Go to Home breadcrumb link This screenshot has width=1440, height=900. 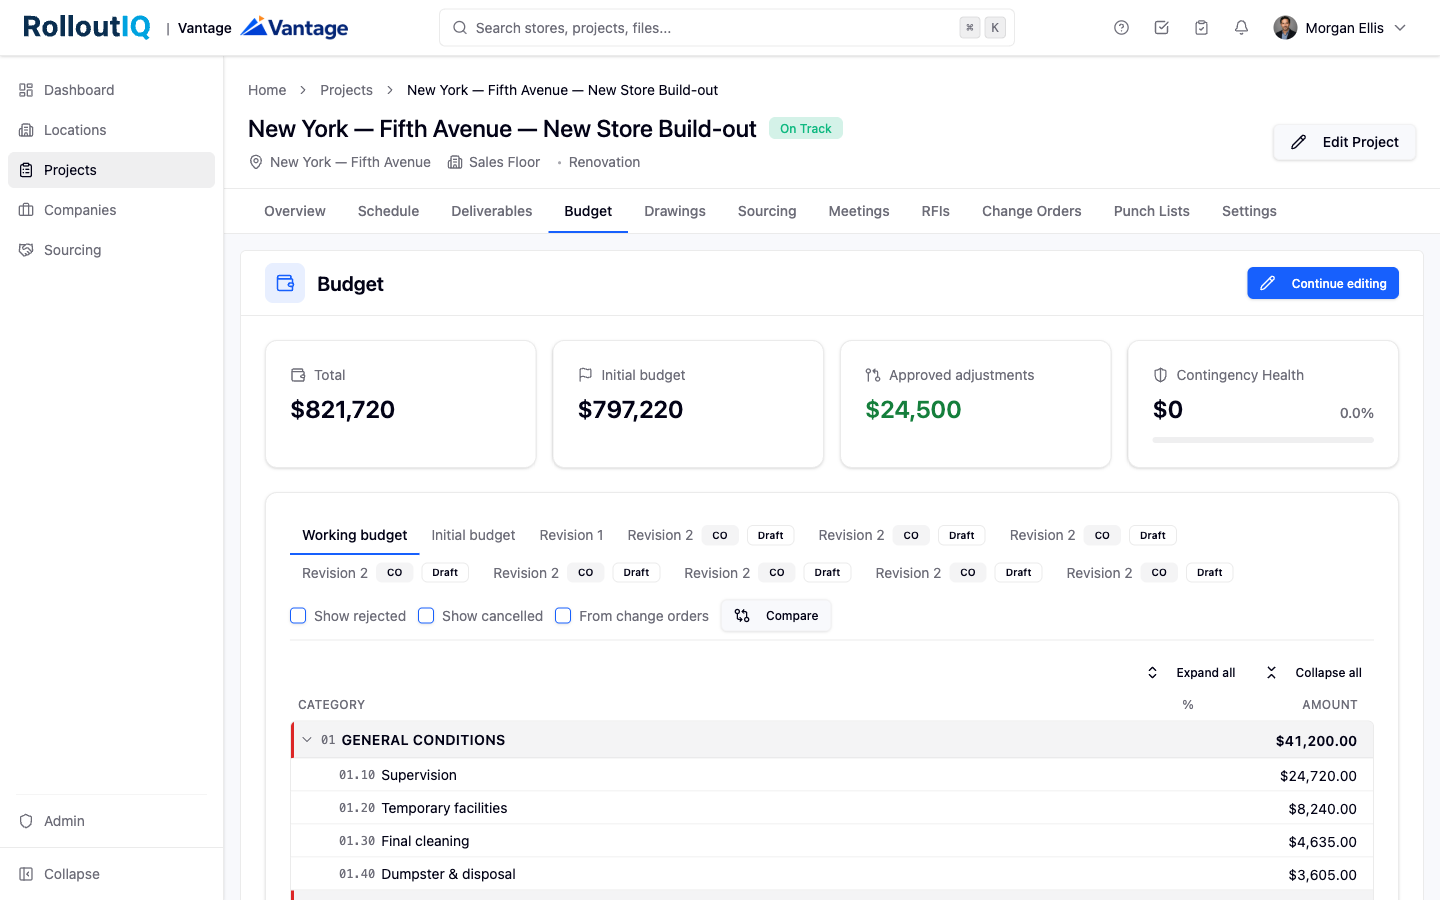[x=267, y=90]
